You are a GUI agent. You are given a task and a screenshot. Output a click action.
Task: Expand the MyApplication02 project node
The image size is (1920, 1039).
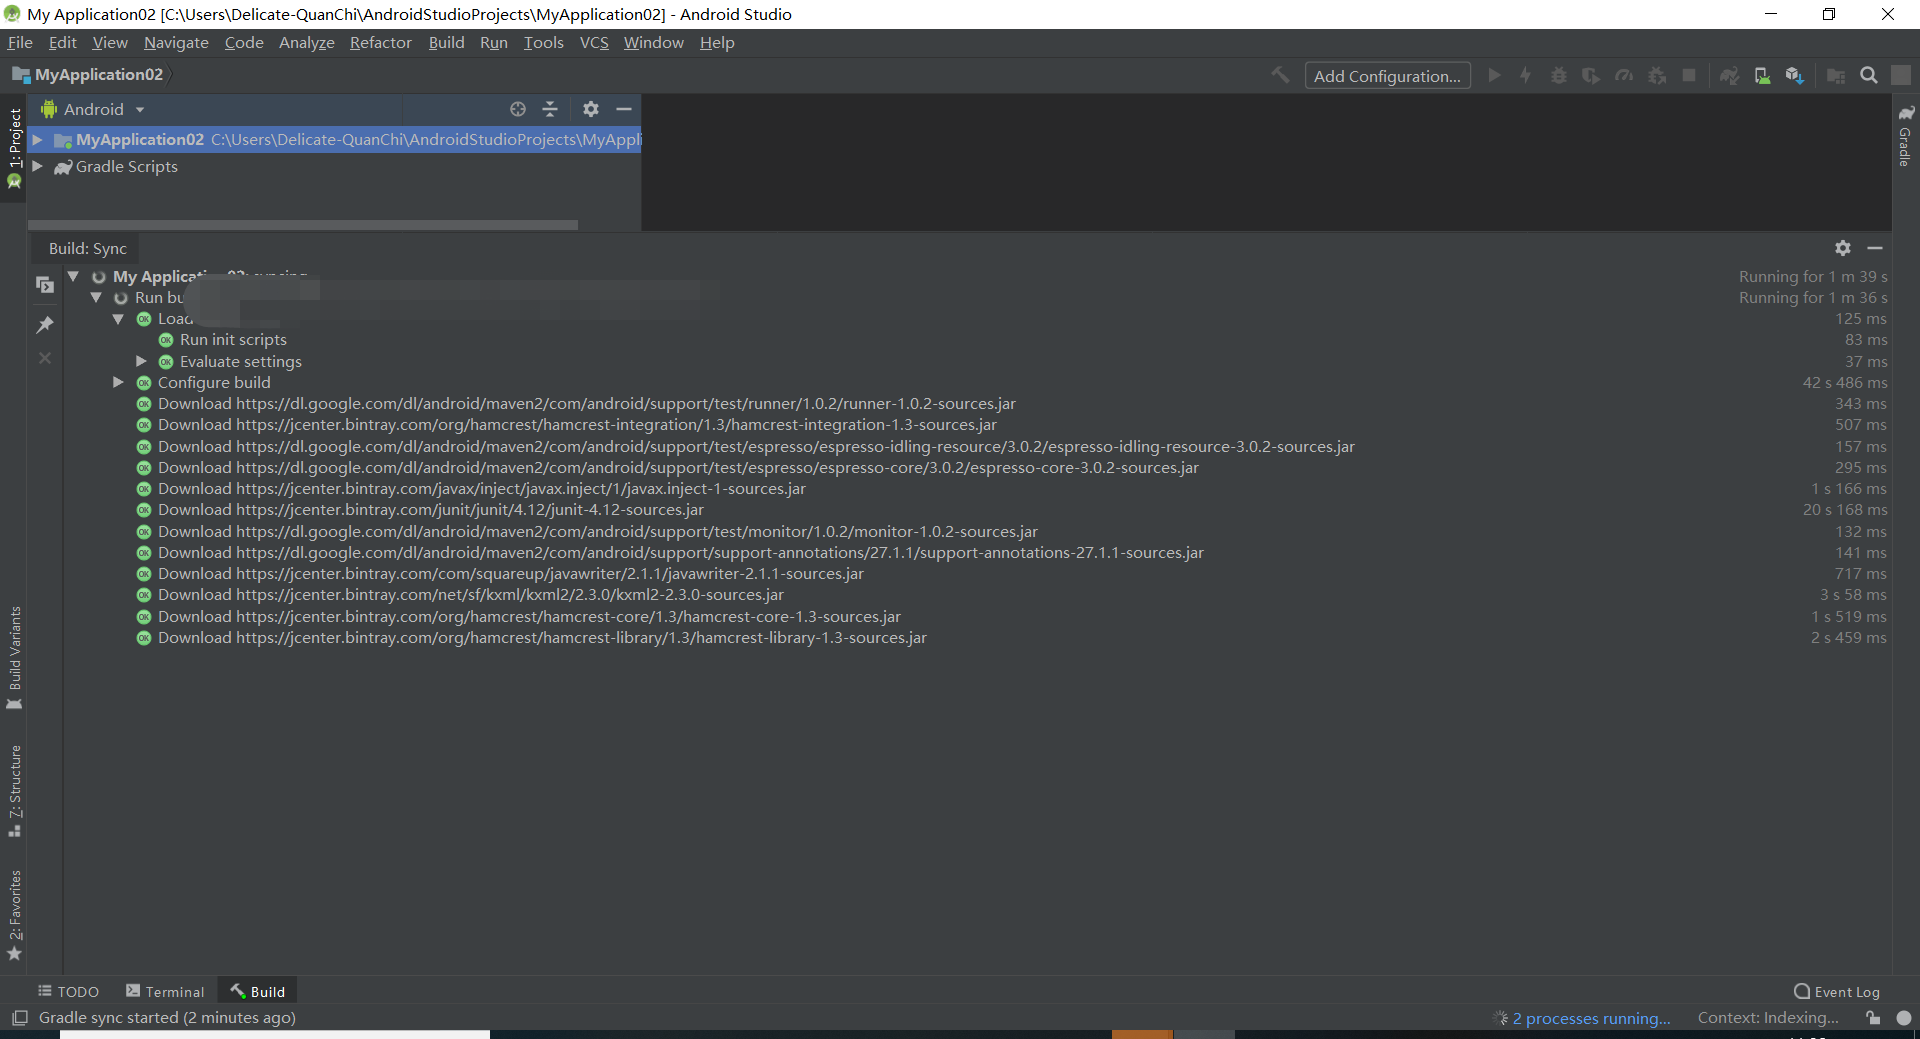(x=38, y=140)
